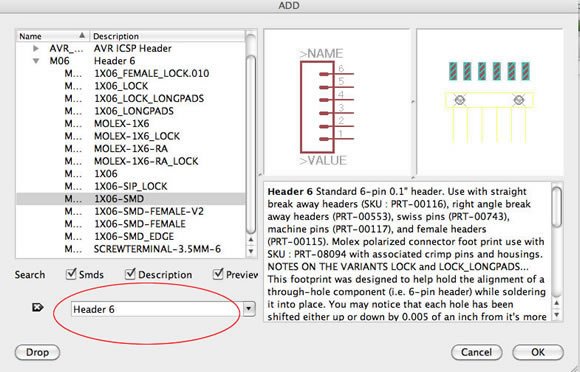Click the footprint package preview
Viewport: 580px width, 372px height.
(x=490, y=102)
